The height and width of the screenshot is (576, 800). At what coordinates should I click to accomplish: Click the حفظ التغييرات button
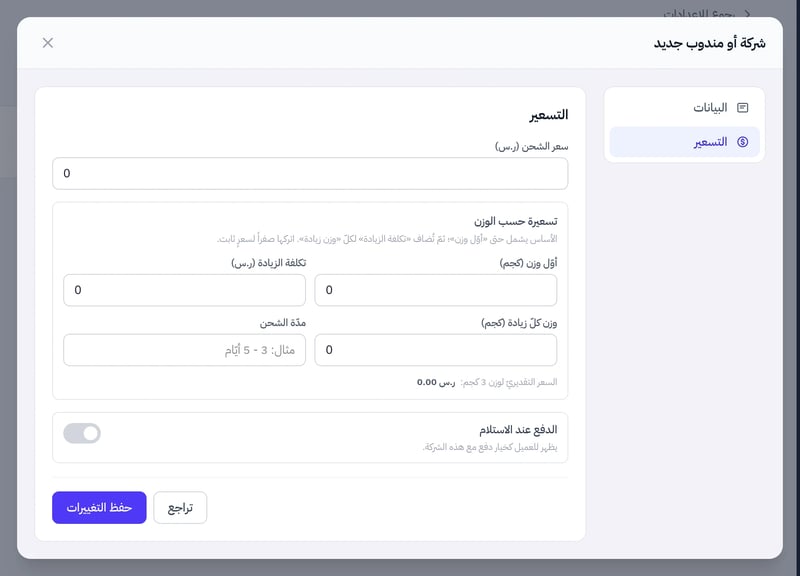(x=99, y=508)
